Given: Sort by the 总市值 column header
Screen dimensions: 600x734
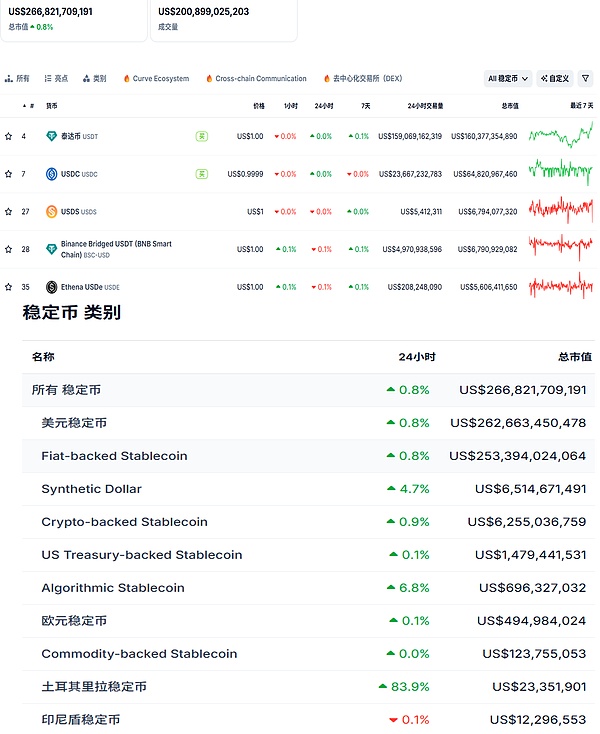Looking at the screenshot, I should pos(509,105).
